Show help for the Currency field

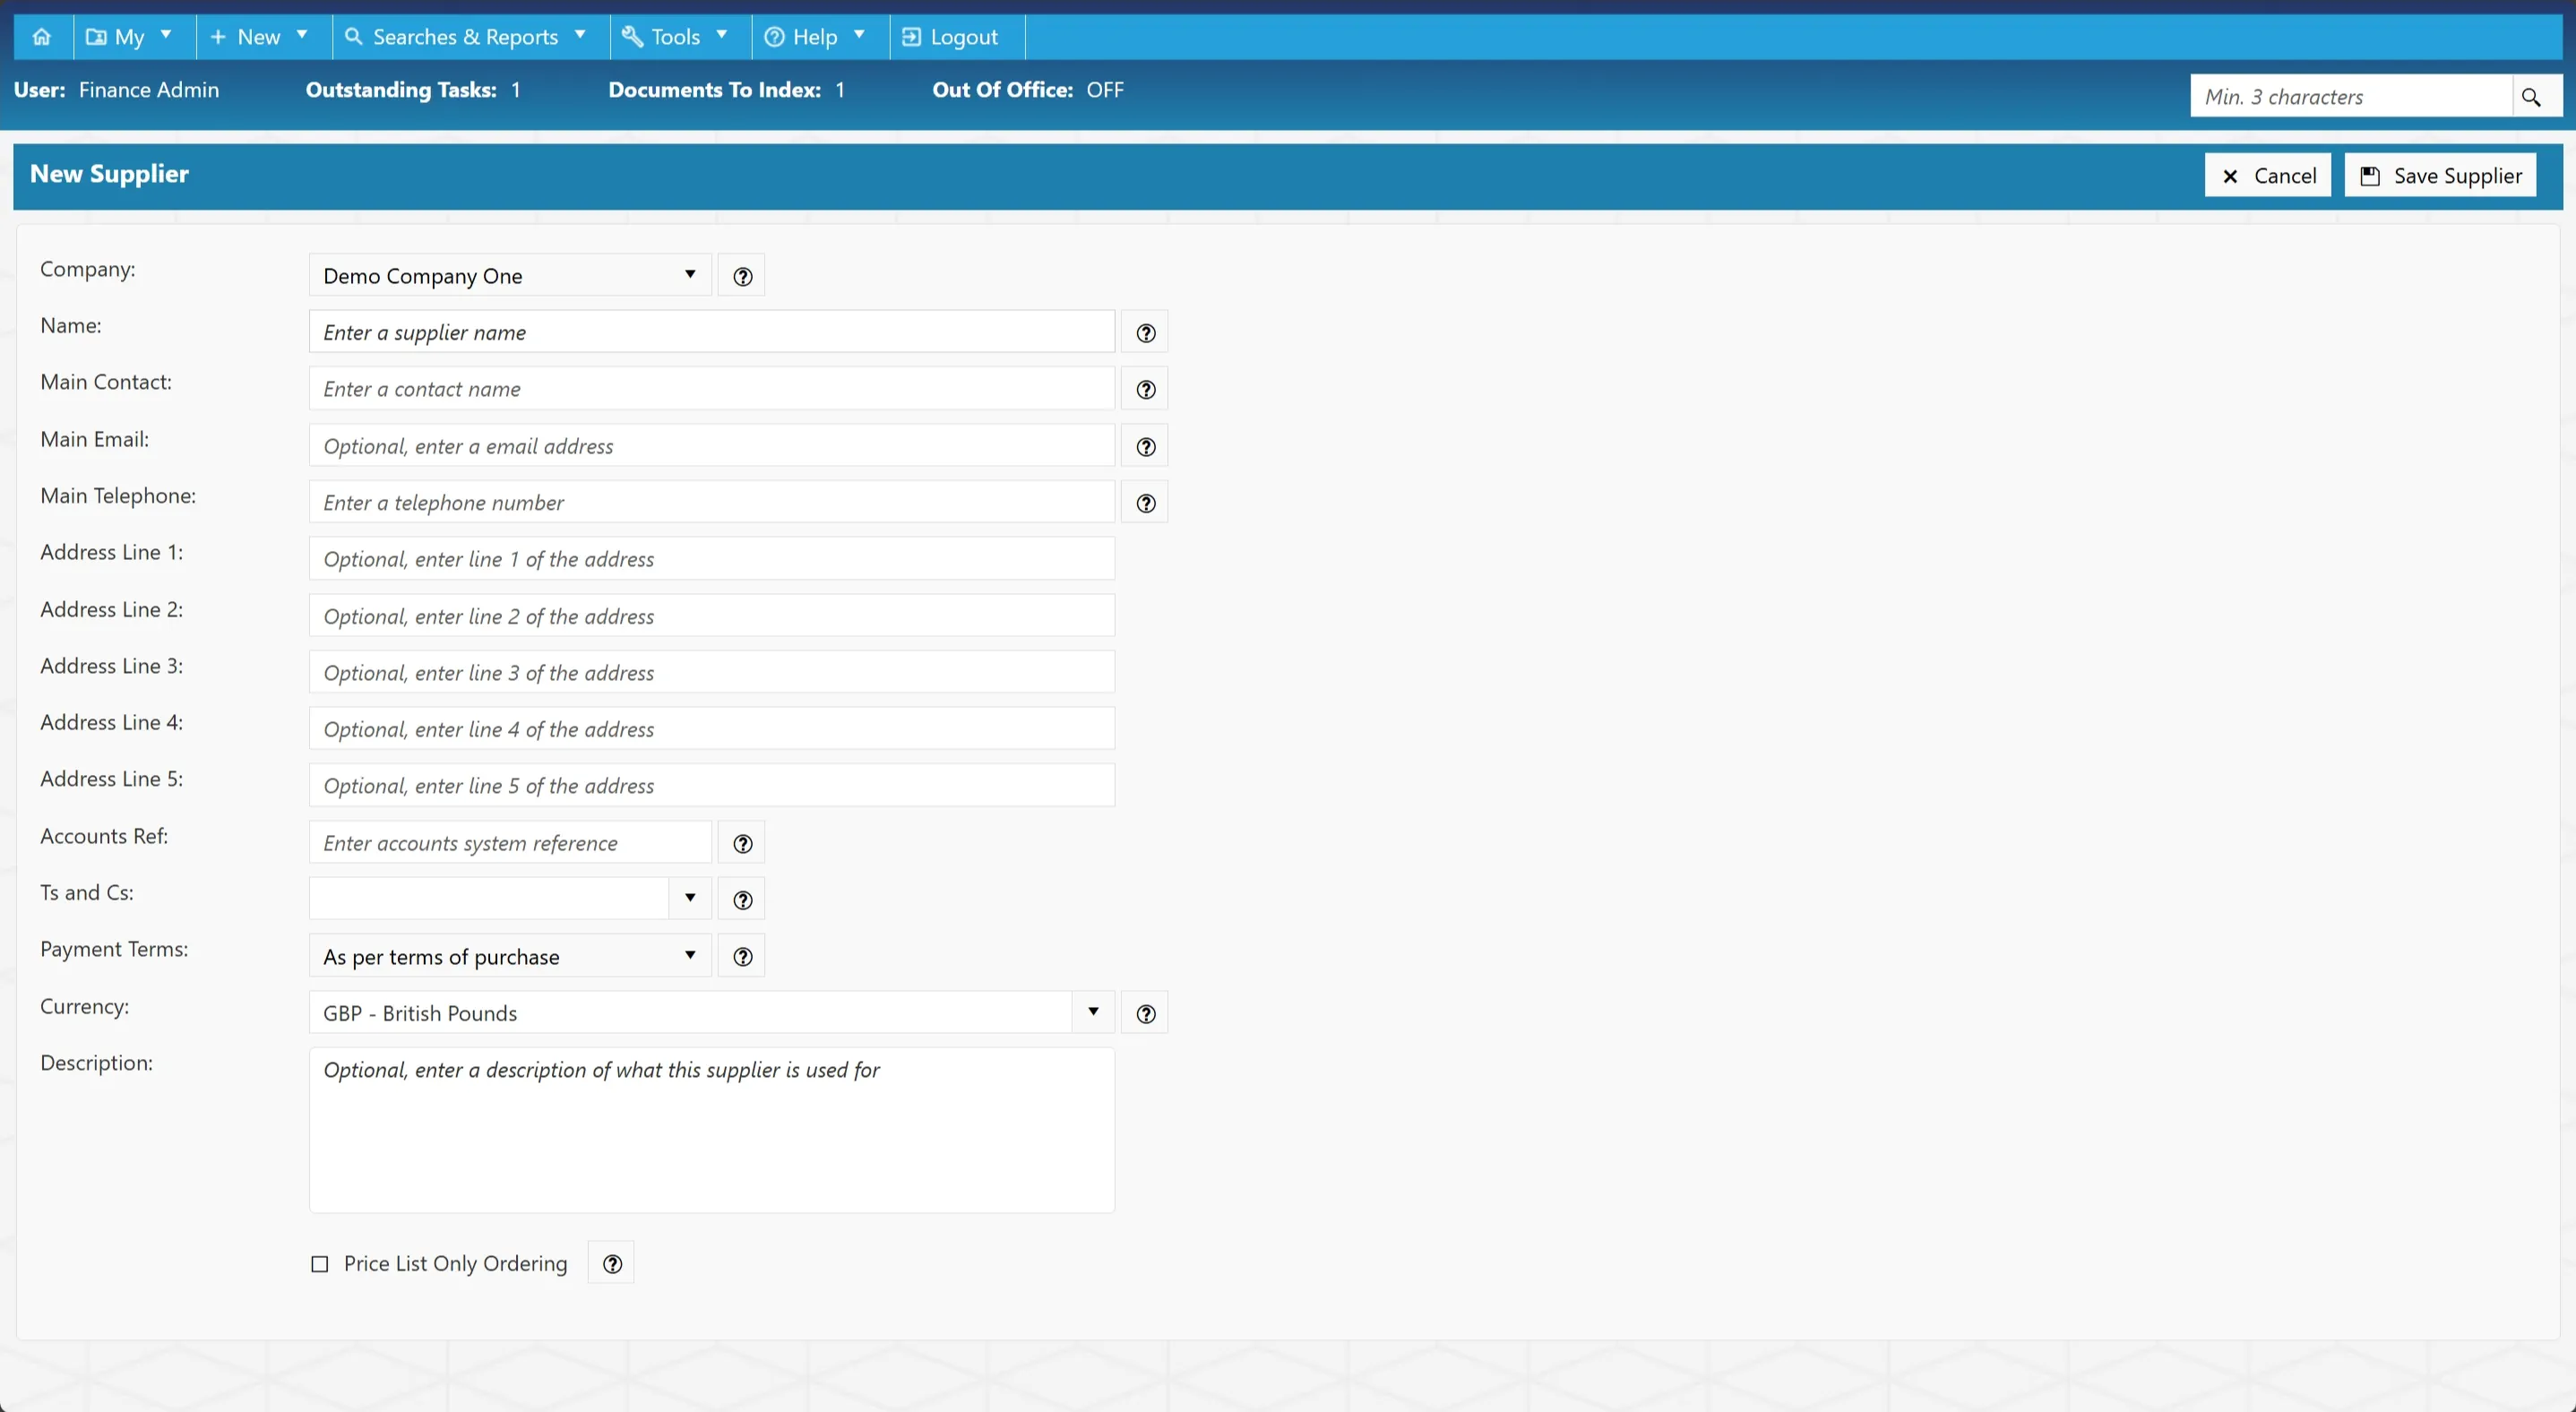pos(1145,1014)
